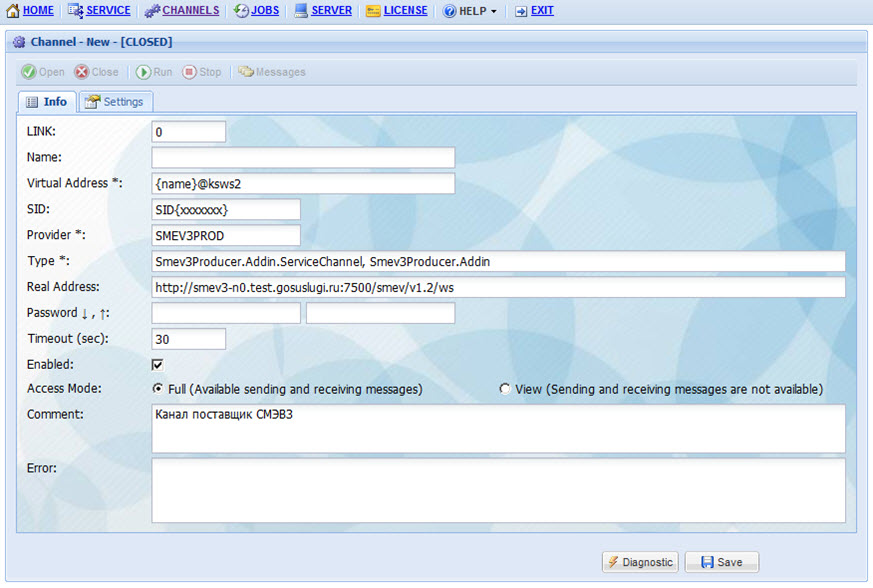Click the CHANNELS gear icon
Image resolution: width=873 pixels, height=588 pixels.
click(x=152, y=11)
